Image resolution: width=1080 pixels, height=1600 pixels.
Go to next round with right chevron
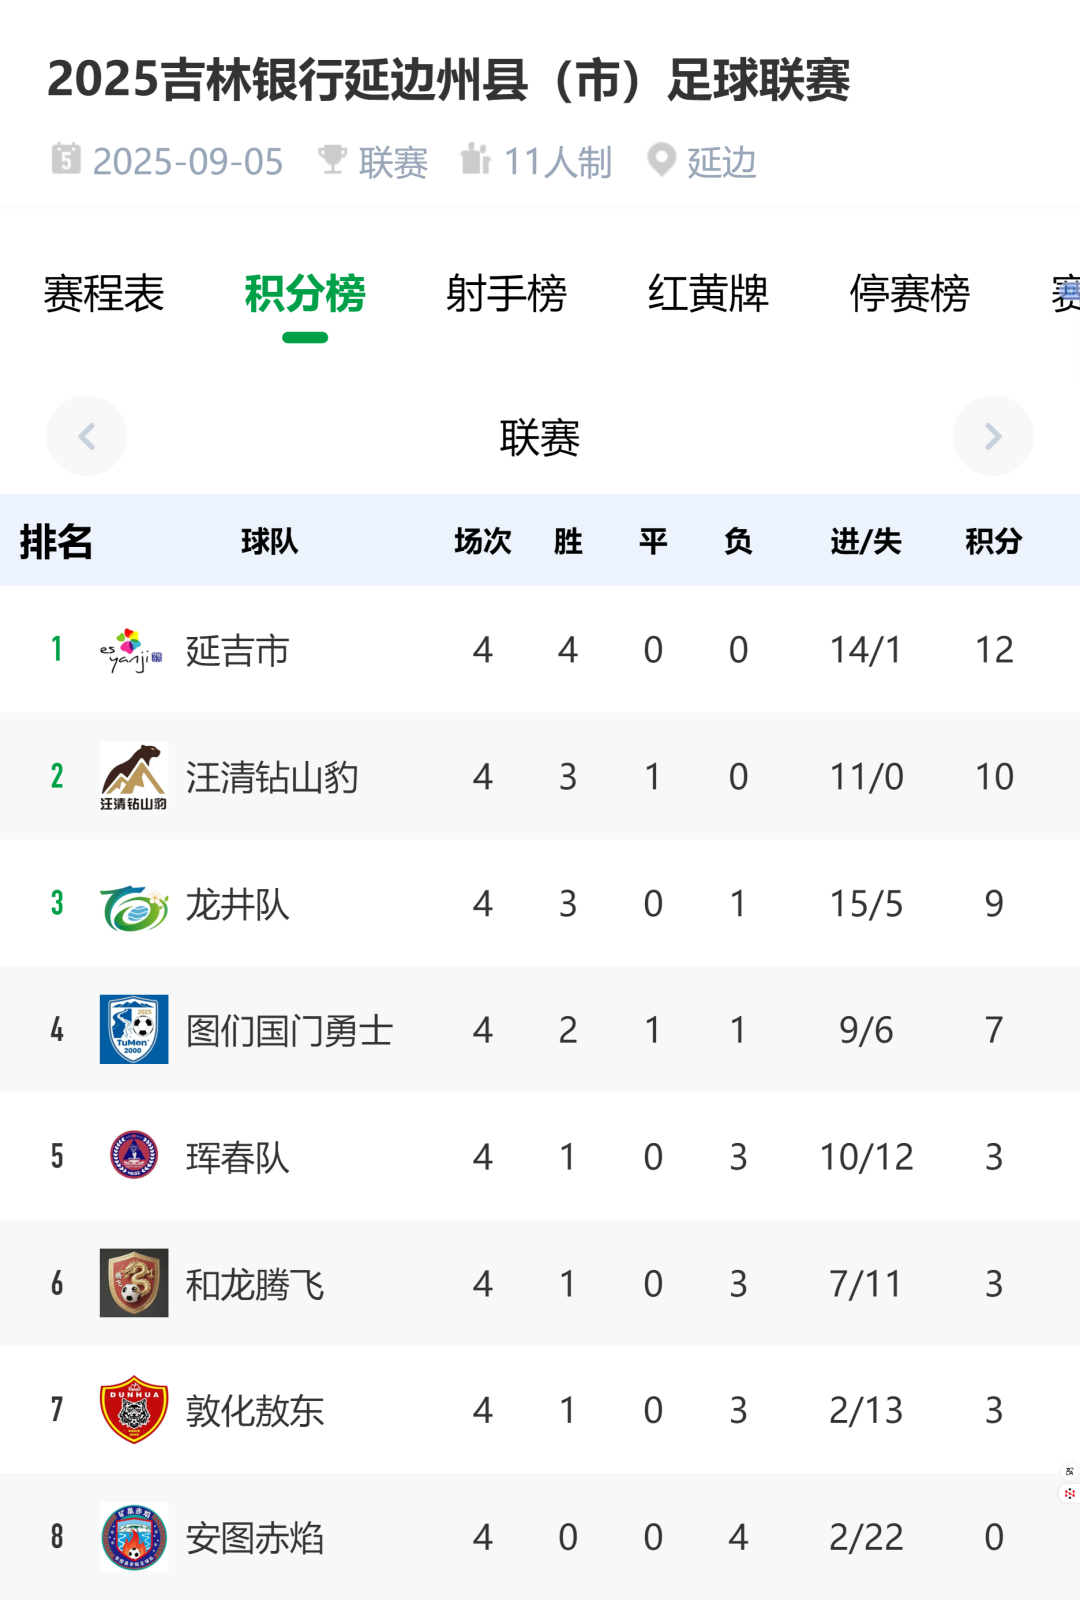[x=993, y=436]
